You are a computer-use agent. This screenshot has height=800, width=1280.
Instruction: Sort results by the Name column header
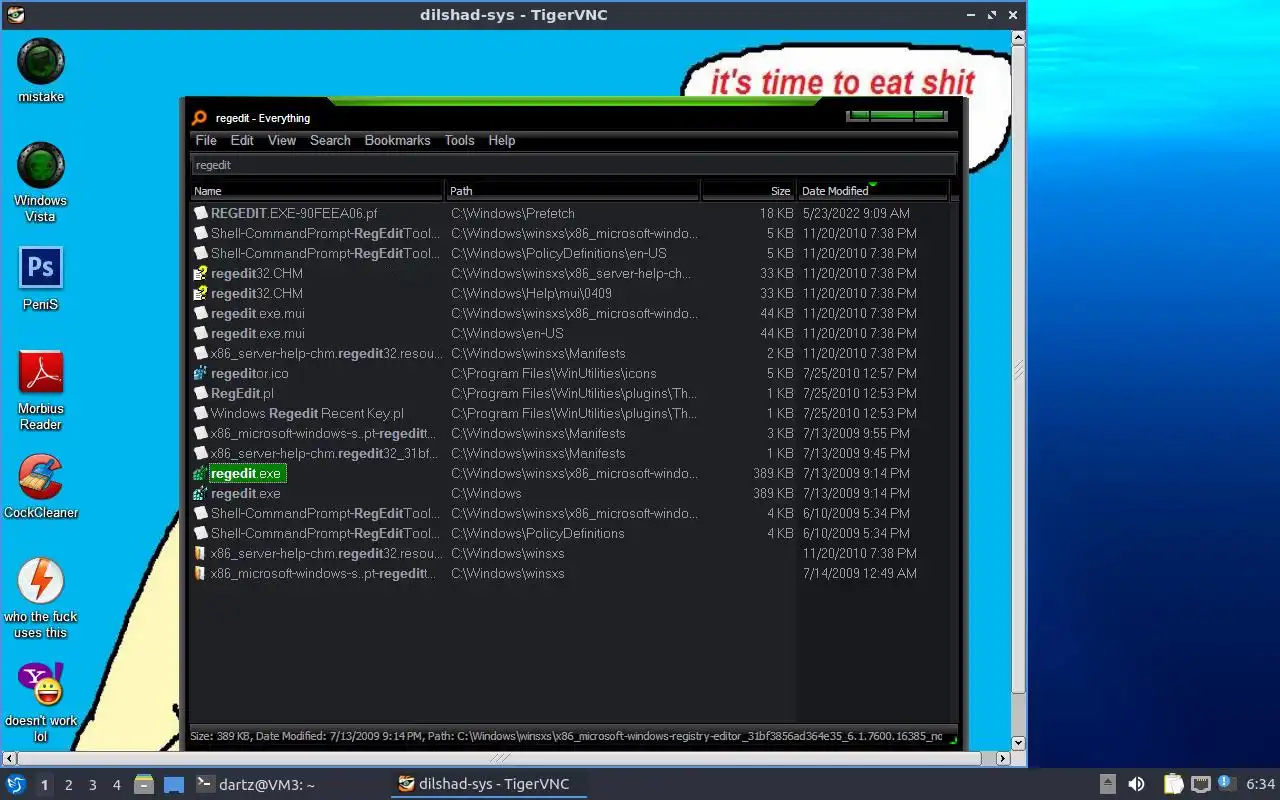click(317, 190)
